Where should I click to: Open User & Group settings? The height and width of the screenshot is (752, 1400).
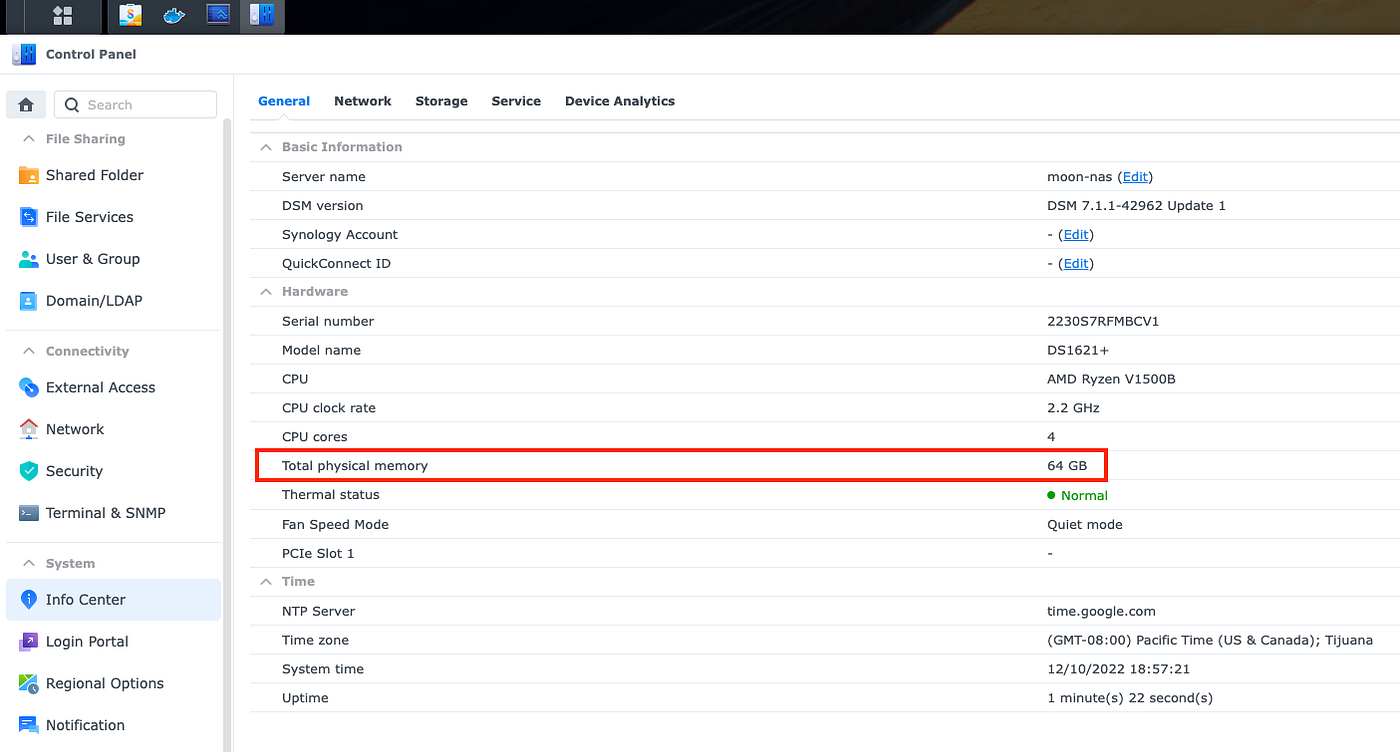coord(113,259)
